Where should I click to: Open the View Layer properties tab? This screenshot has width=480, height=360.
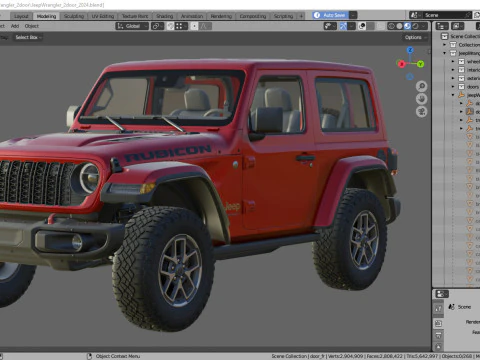click(x=438, y=347)
